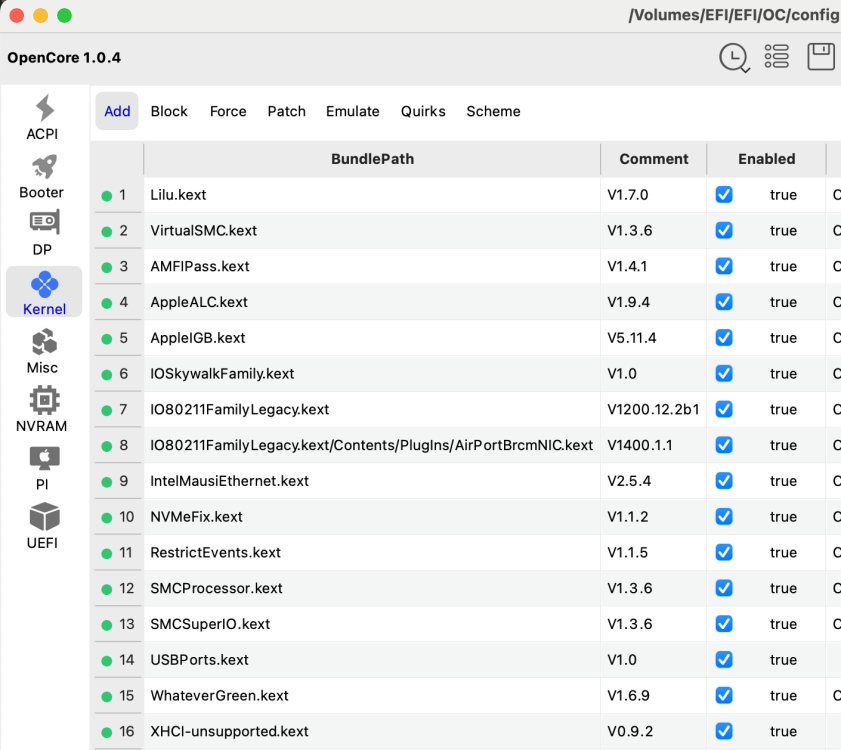This screenshot has width=841, height=750.
Task: Toggle IO80211FamilyLegacy.kext V1200.12.2b1 checkbox
Action: pyautogui.click(x=724, y=409)
